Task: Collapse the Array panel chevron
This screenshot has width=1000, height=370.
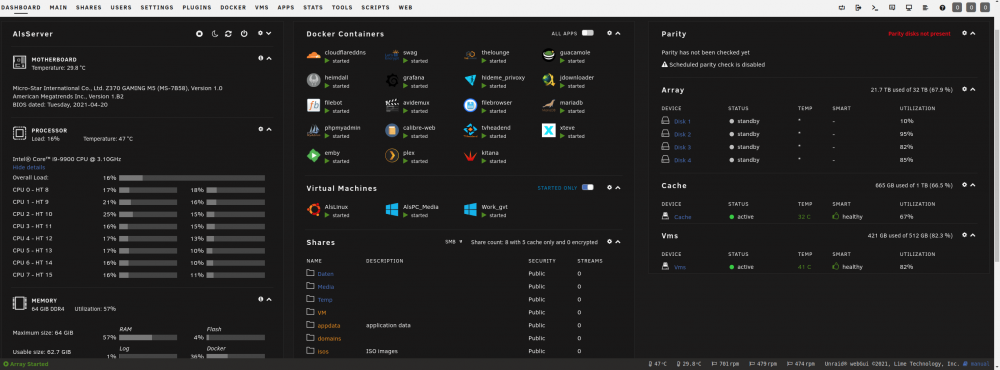Action: point(973,89)
